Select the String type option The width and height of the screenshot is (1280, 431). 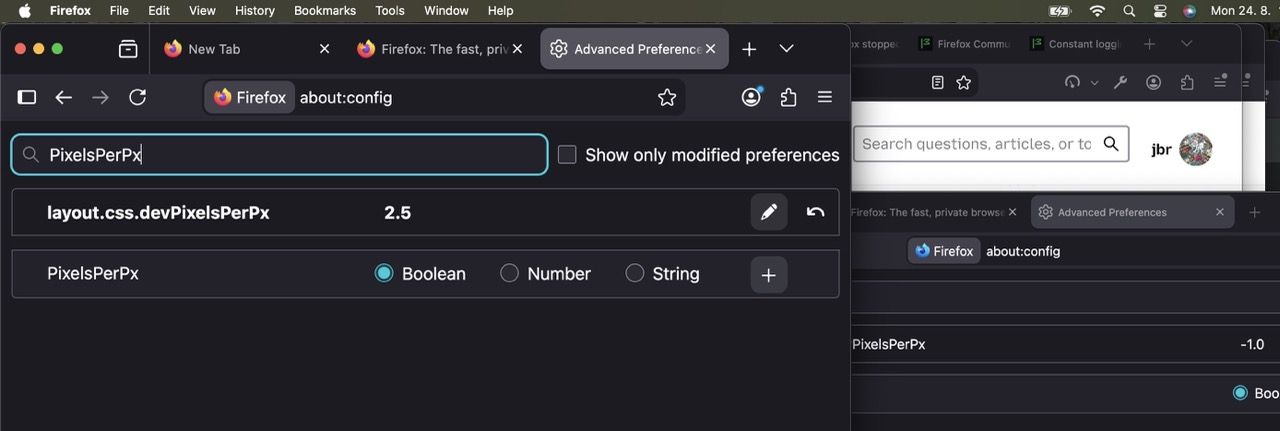pyautogui.click(x=635, y=273)
